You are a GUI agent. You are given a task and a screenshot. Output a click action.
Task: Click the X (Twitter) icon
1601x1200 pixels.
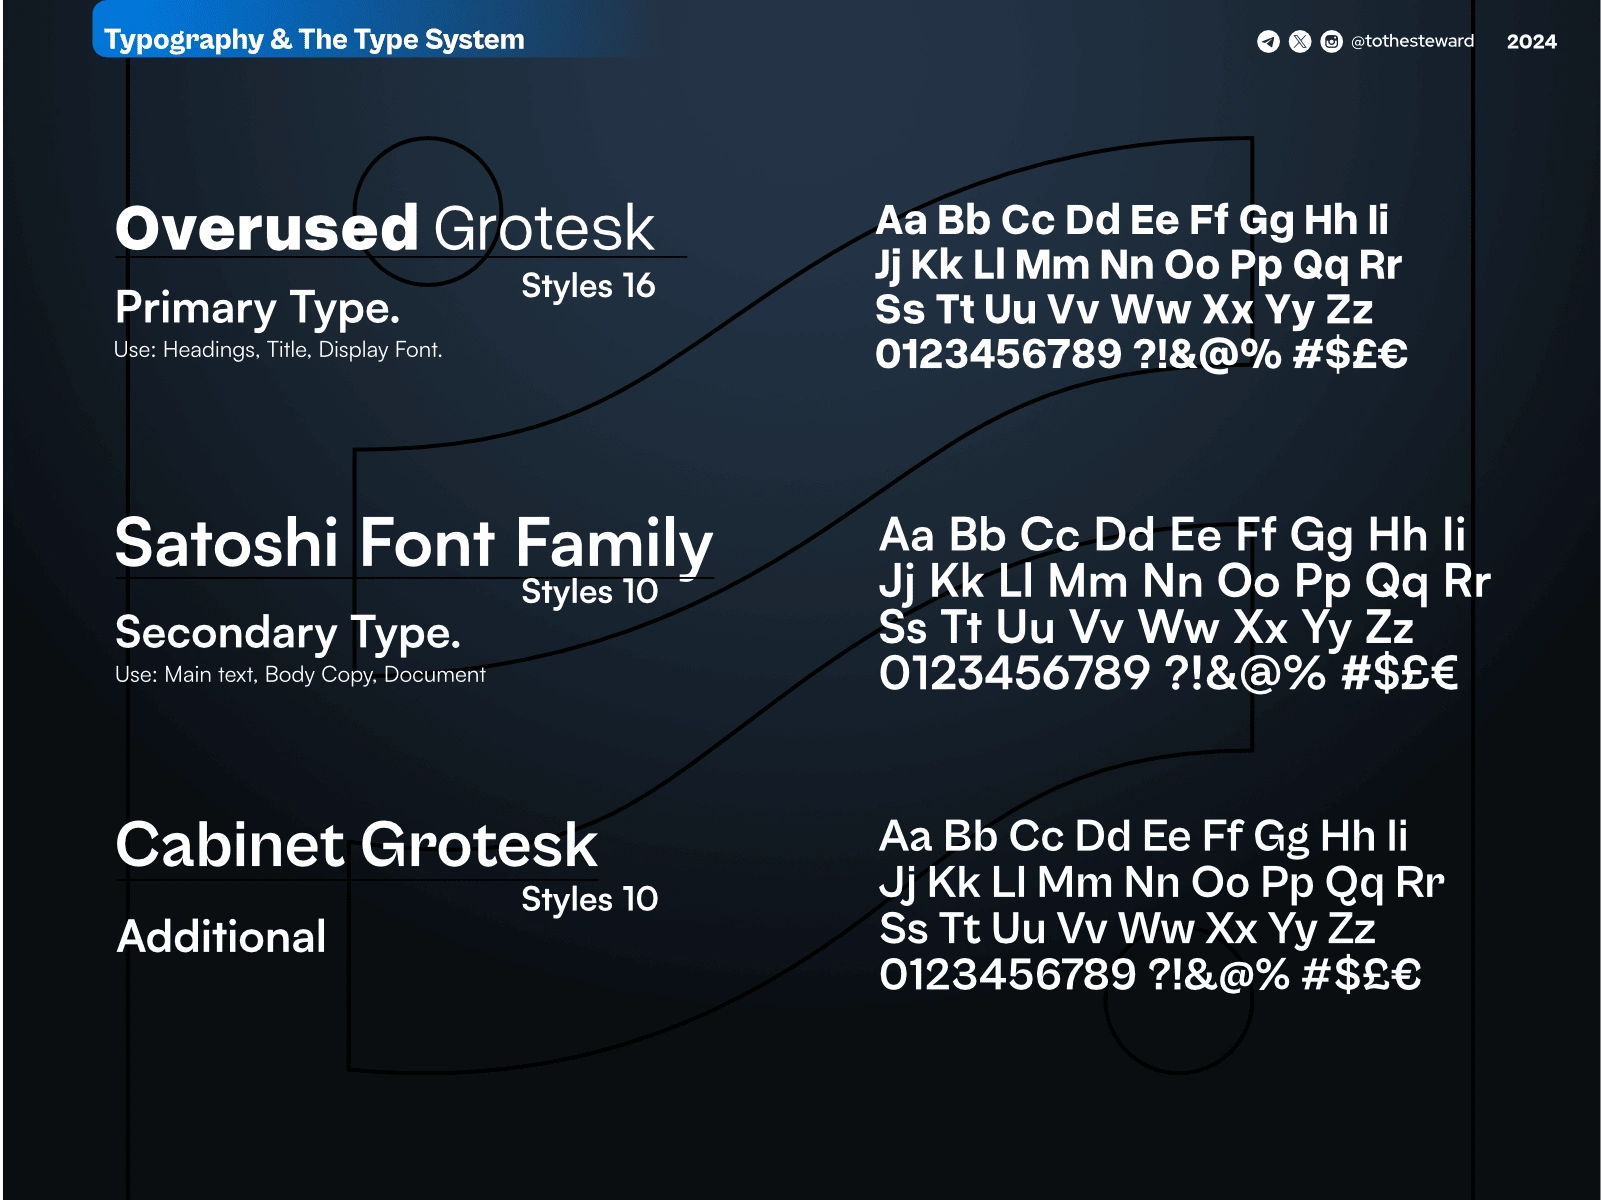click(1300, 41)
